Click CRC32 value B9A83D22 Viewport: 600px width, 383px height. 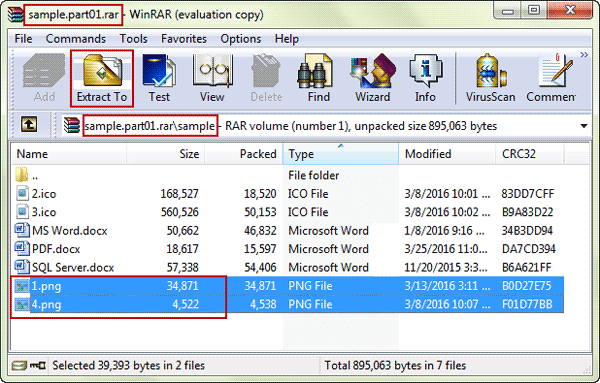(528, 212)
